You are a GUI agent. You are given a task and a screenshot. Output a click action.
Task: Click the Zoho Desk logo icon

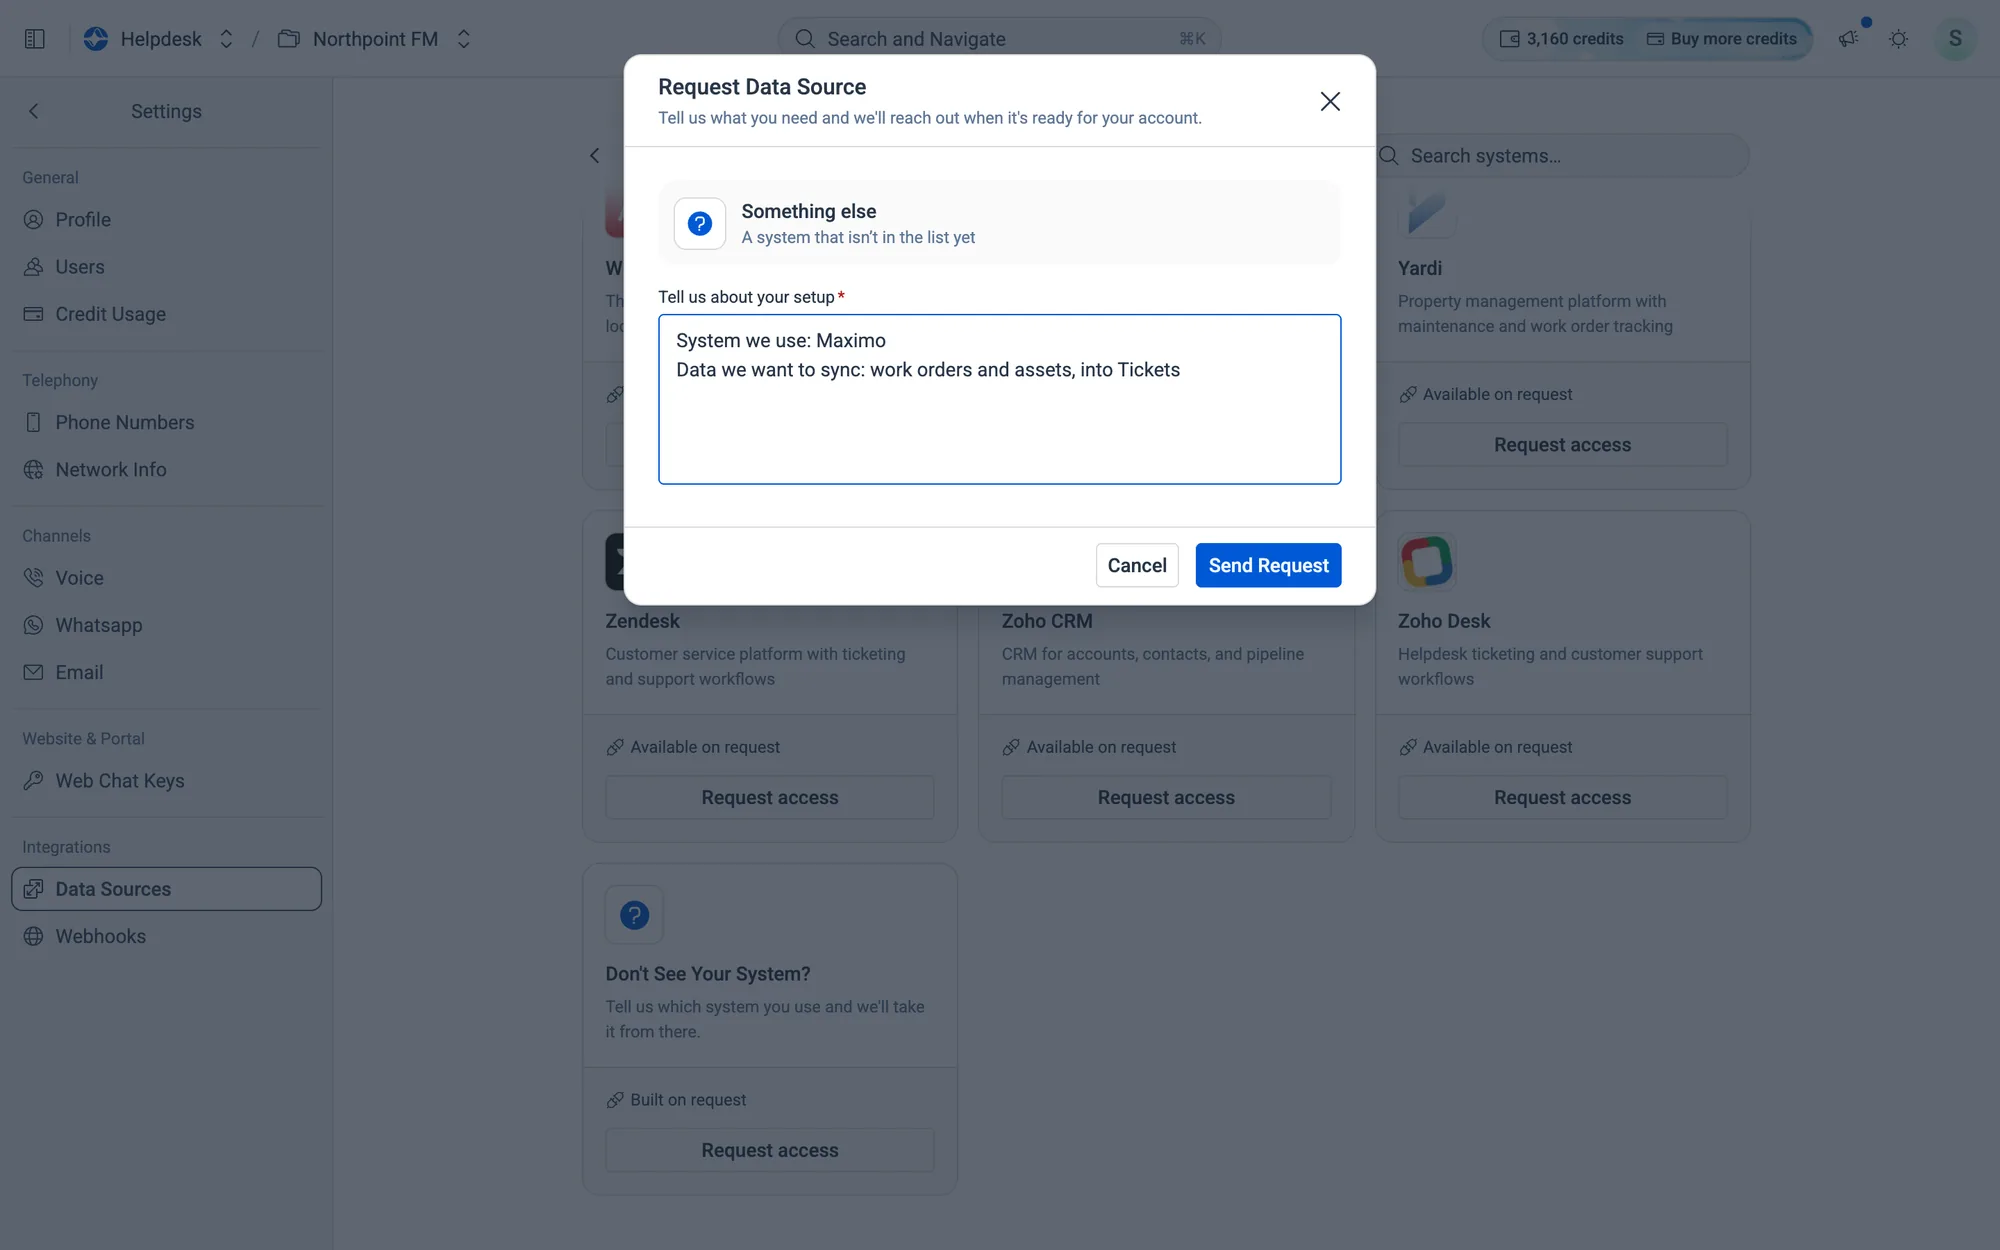point(1427,561)
